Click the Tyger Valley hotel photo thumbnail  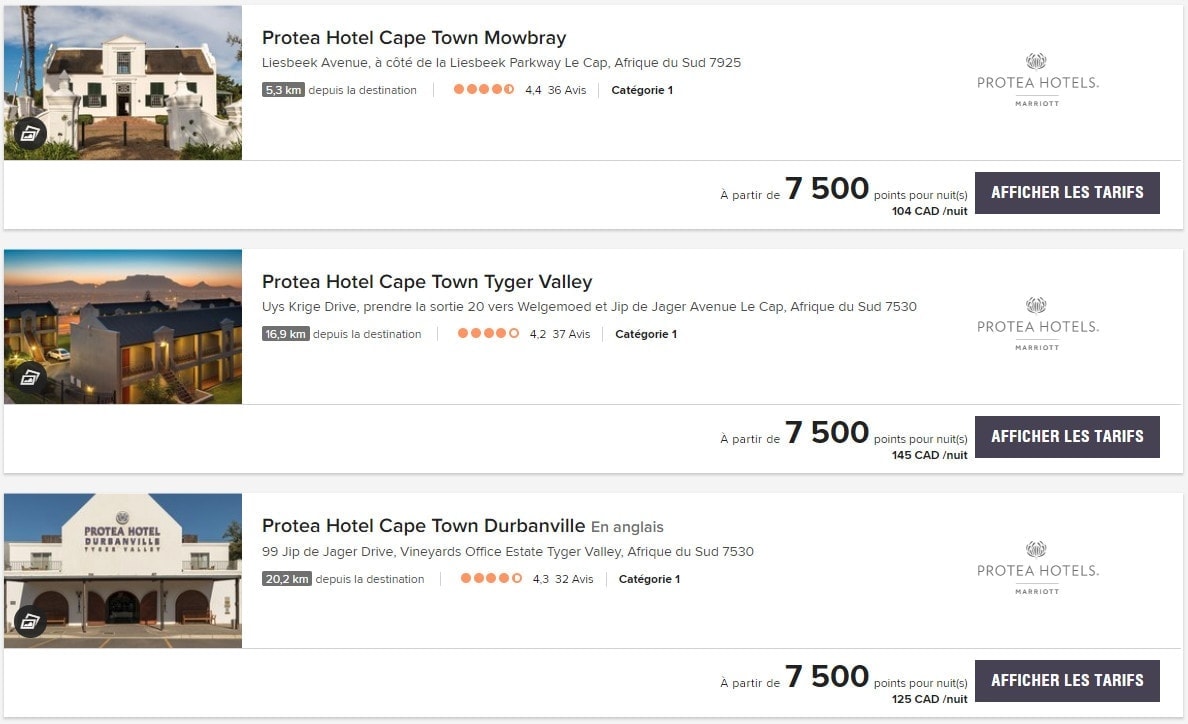tap(122, 325)
